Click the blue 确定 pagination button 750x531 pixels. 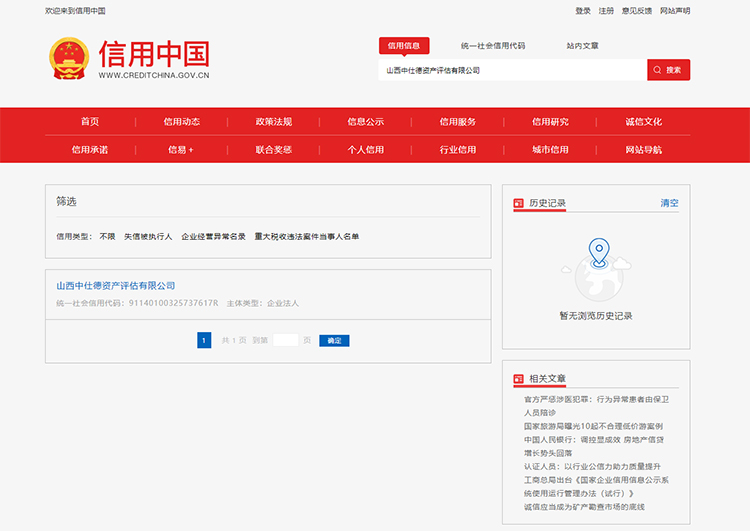[x=334, y=341]
